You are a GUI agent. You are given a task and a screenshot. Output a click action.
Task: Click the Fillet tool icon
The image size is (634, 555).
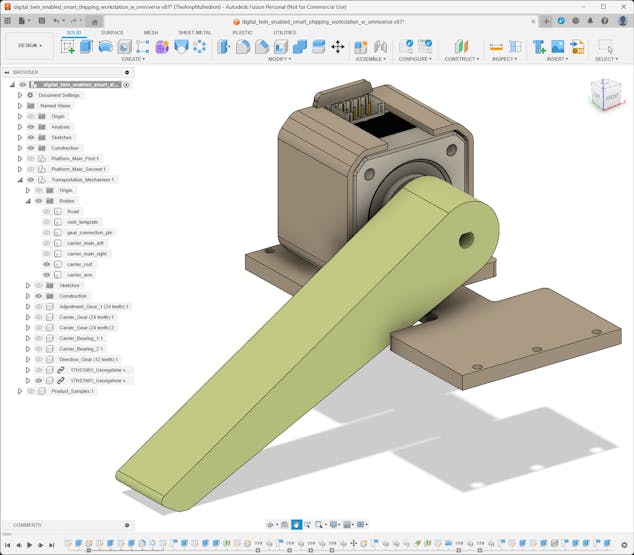coord(243,46)
